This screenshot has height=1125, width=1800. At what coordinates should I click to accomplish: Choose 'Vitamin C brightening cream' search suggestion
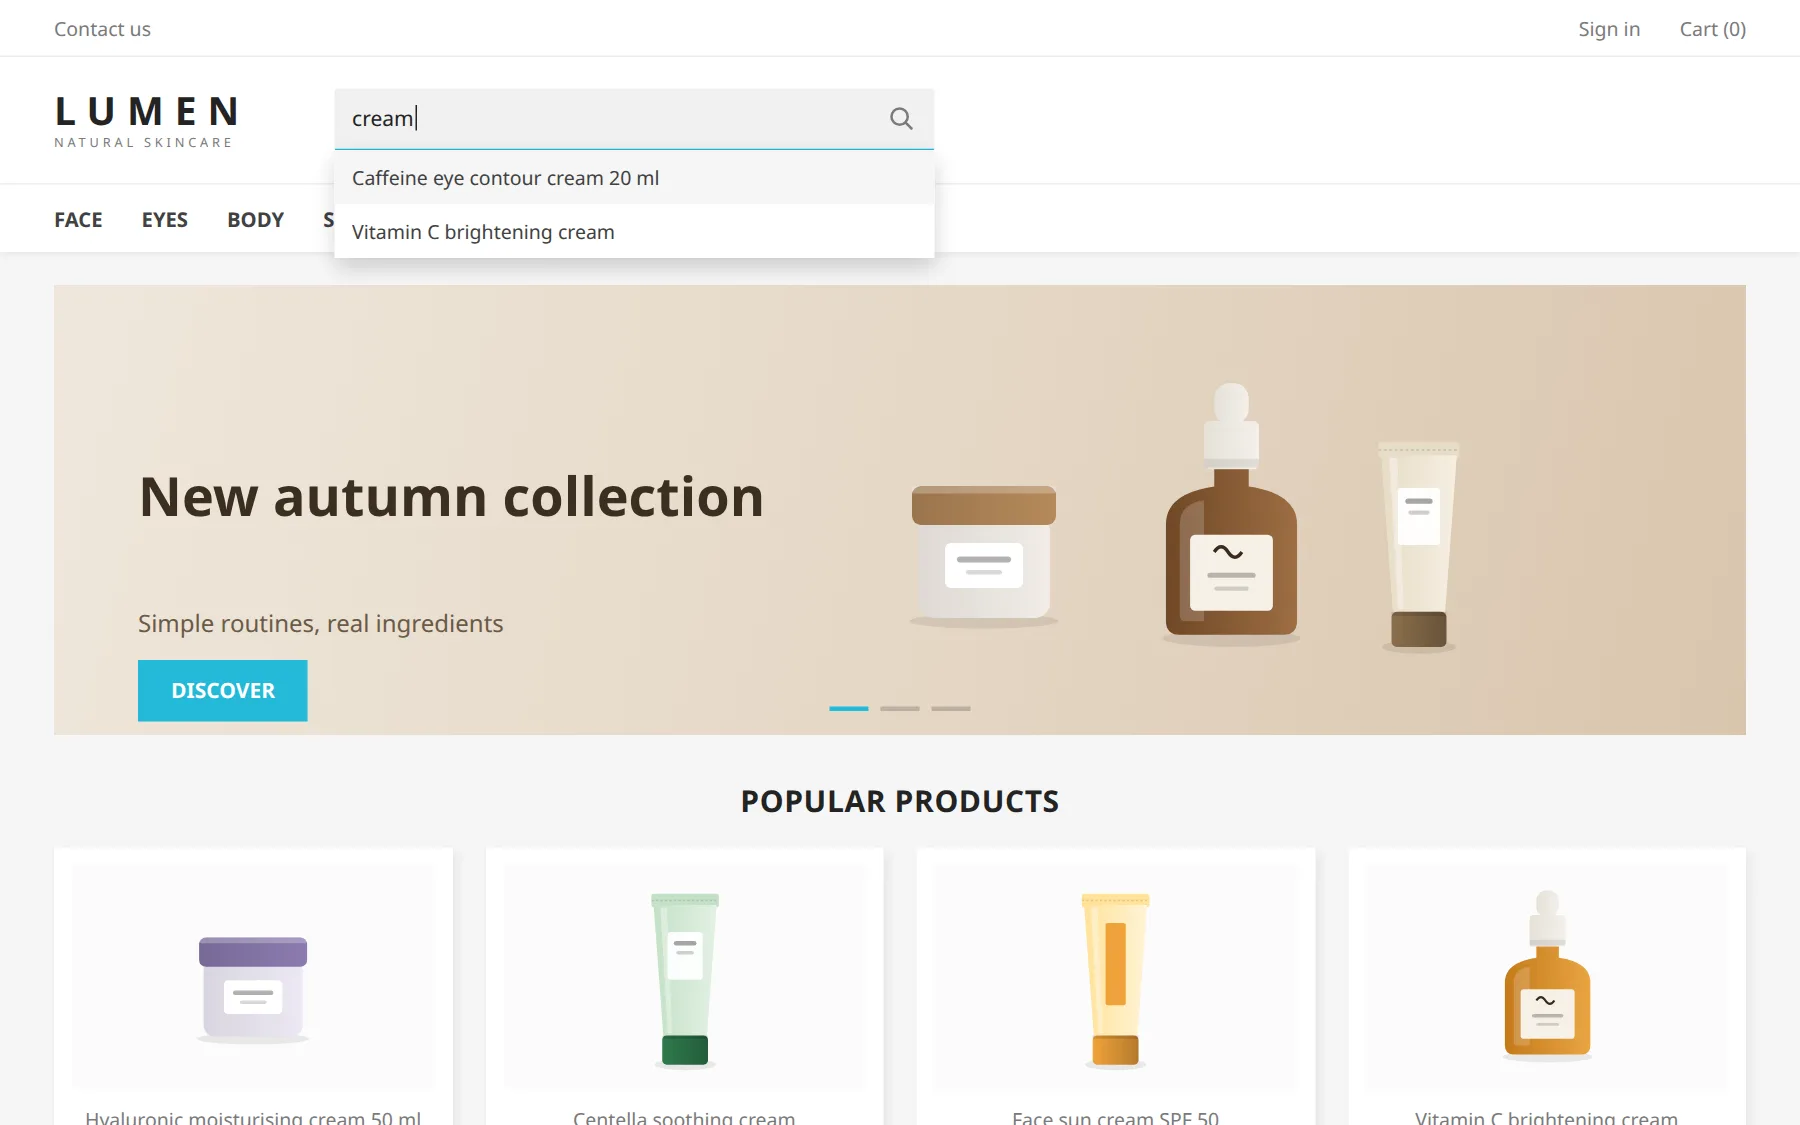pos(634,232)
